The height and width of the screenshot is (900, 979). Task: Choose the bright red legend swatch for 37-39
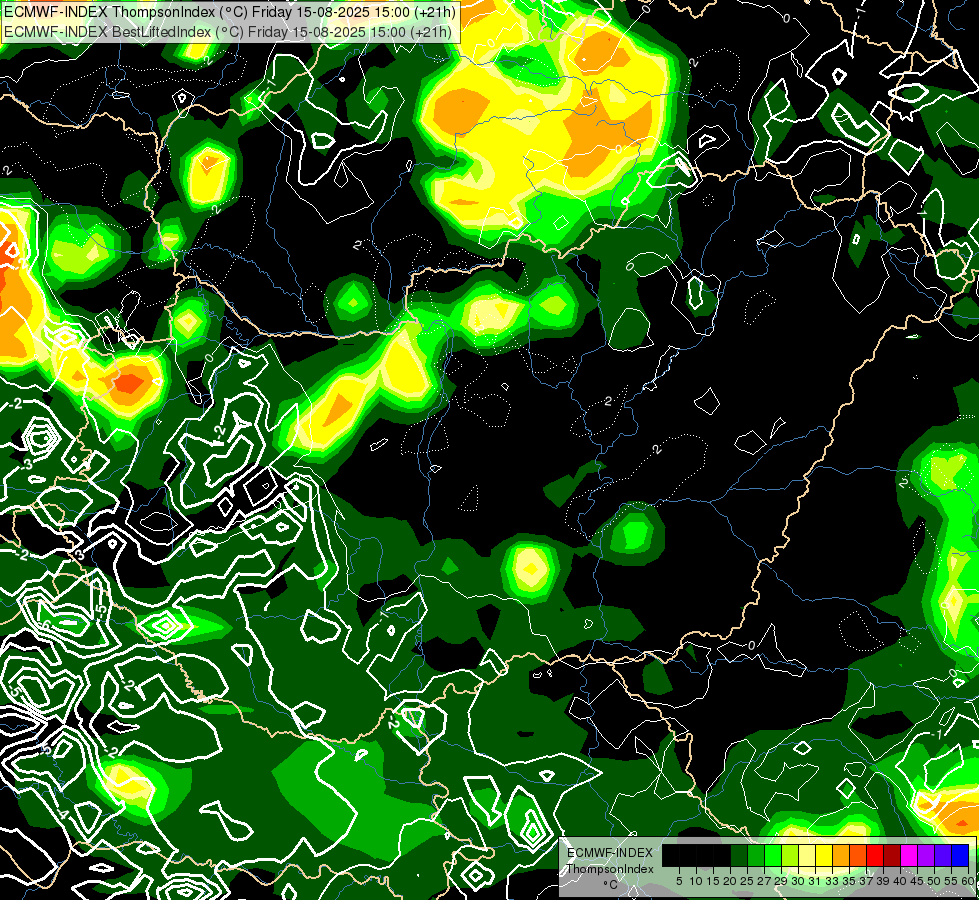click(x=875, y=855)
